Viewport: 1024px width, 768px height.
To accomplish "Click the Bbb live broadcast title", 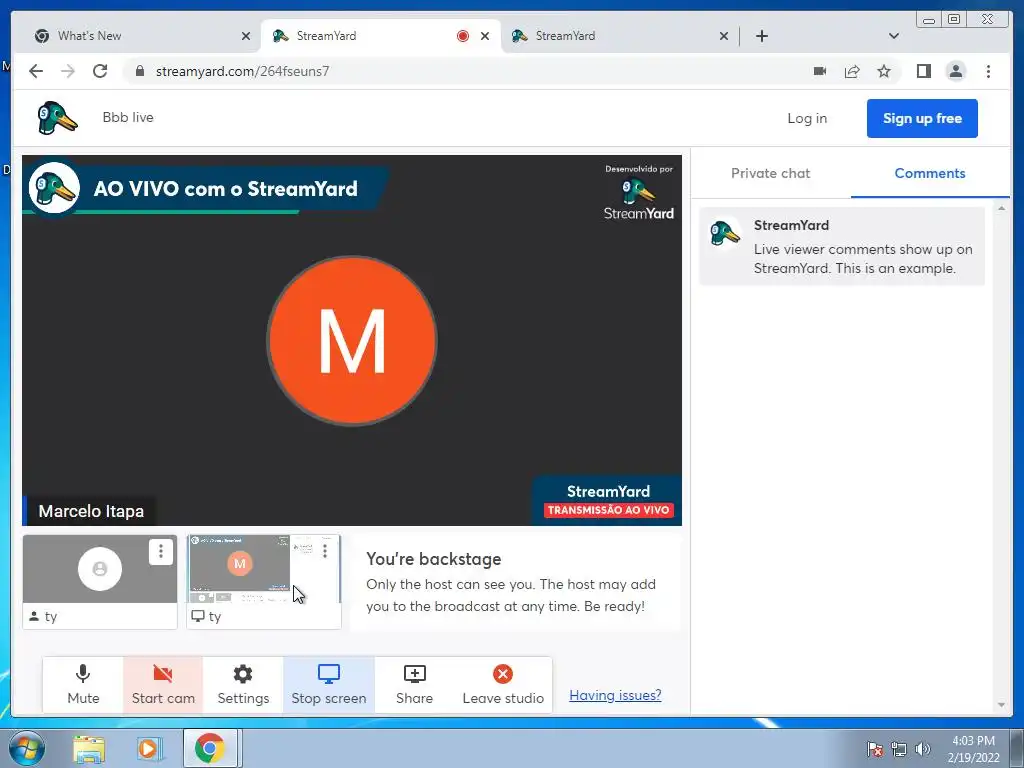I will pyautogui.click(x=128, y=118).
